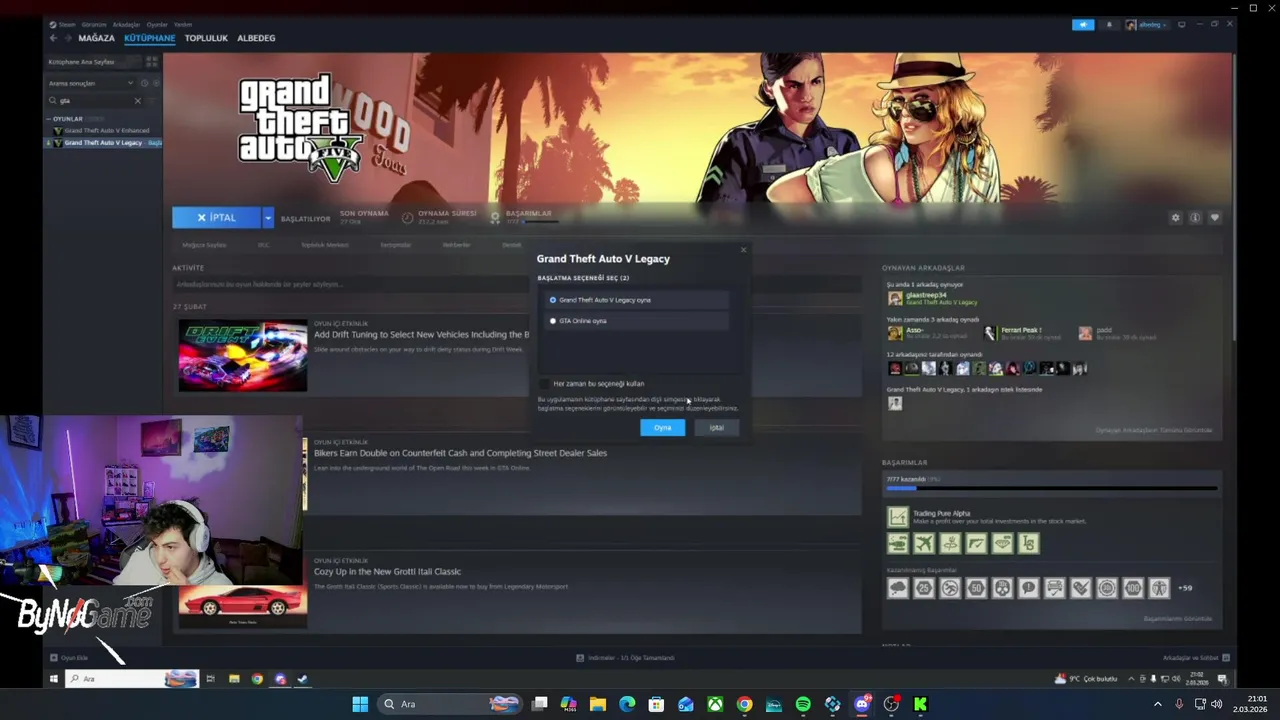Click the taskbar search box 'Ara'

tap(451, 704)
